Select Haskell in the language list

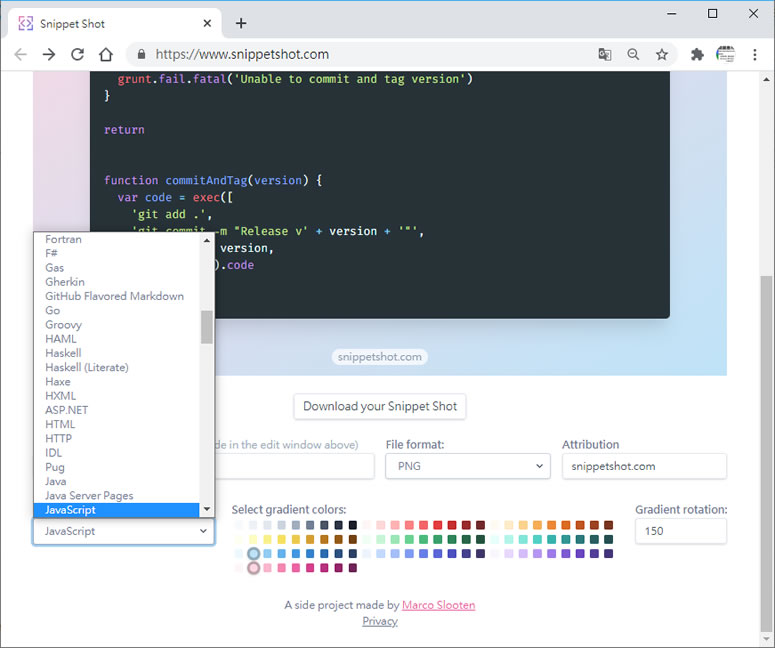click(x=116, y=353)
